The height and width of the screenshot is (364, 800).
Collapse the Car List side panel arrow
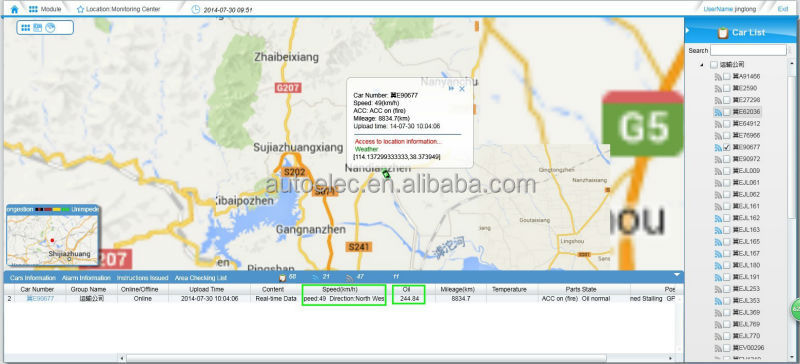pyautogui.click(x=688, y=31)
